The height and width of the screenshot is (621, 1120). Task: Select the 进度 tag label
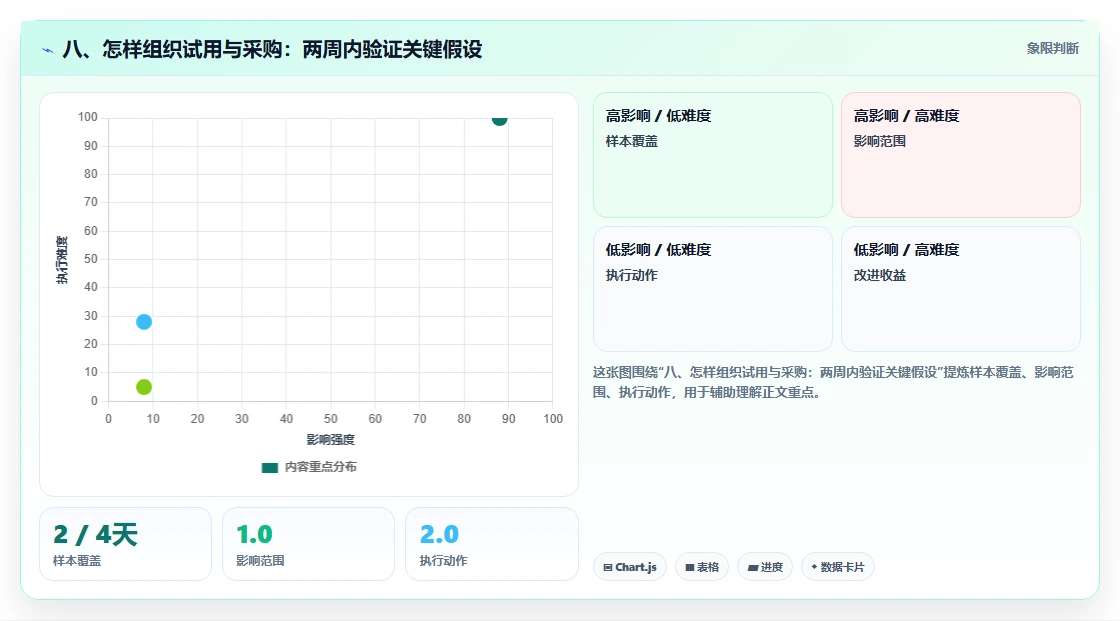(771, 567)
